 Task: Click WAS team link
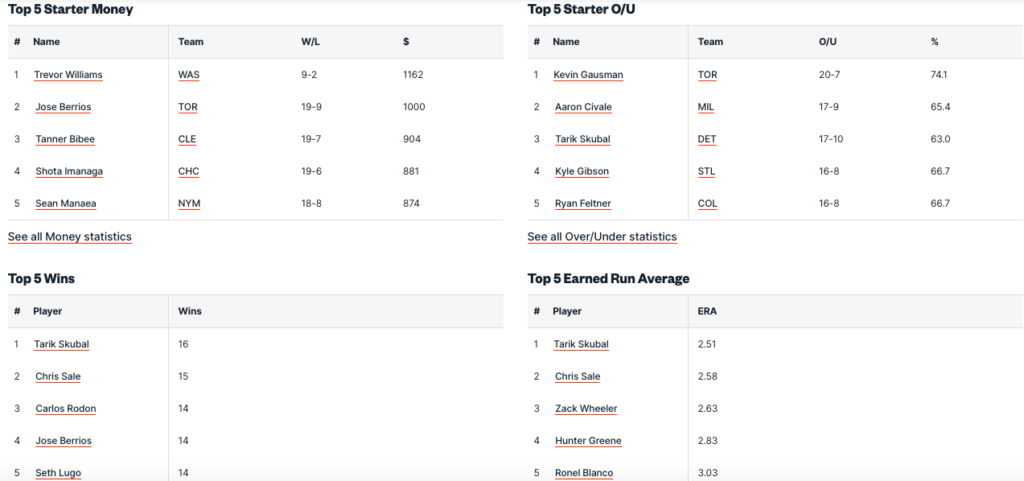(189, 75)
